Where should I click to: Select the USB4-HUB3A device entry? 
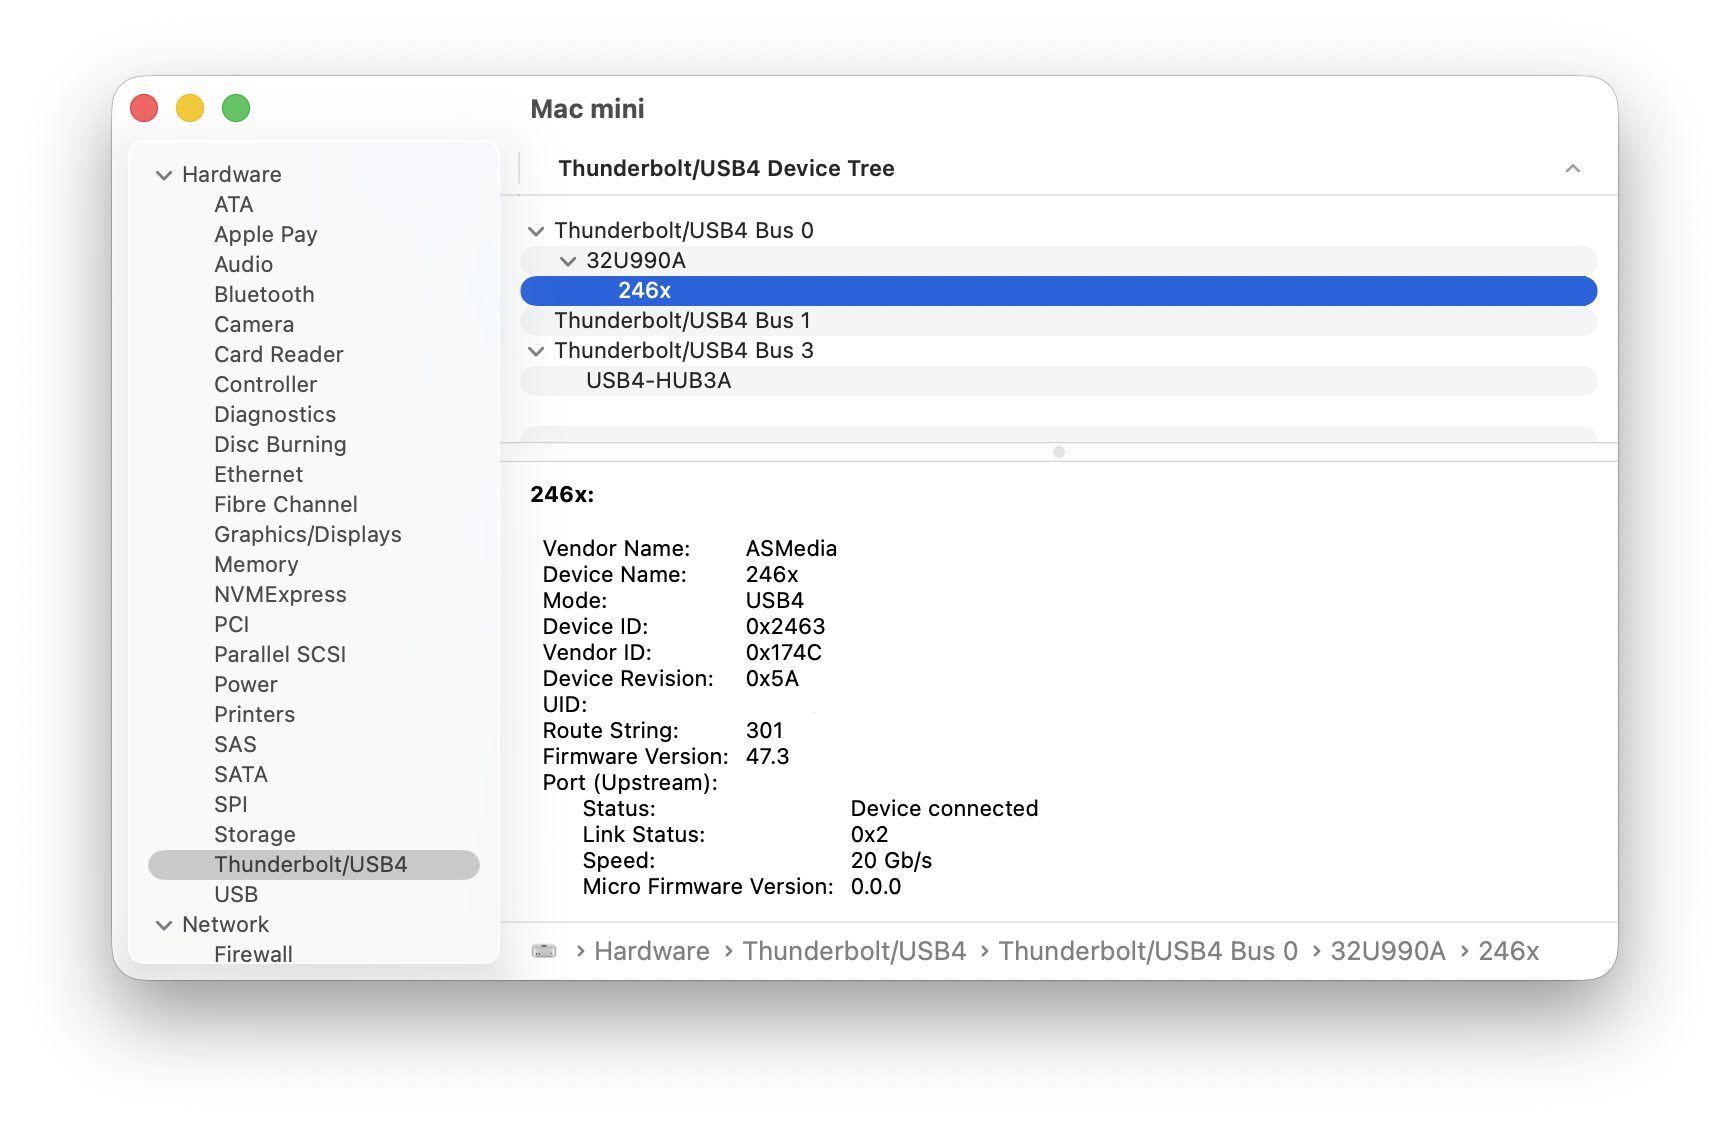tap(660, 380)
